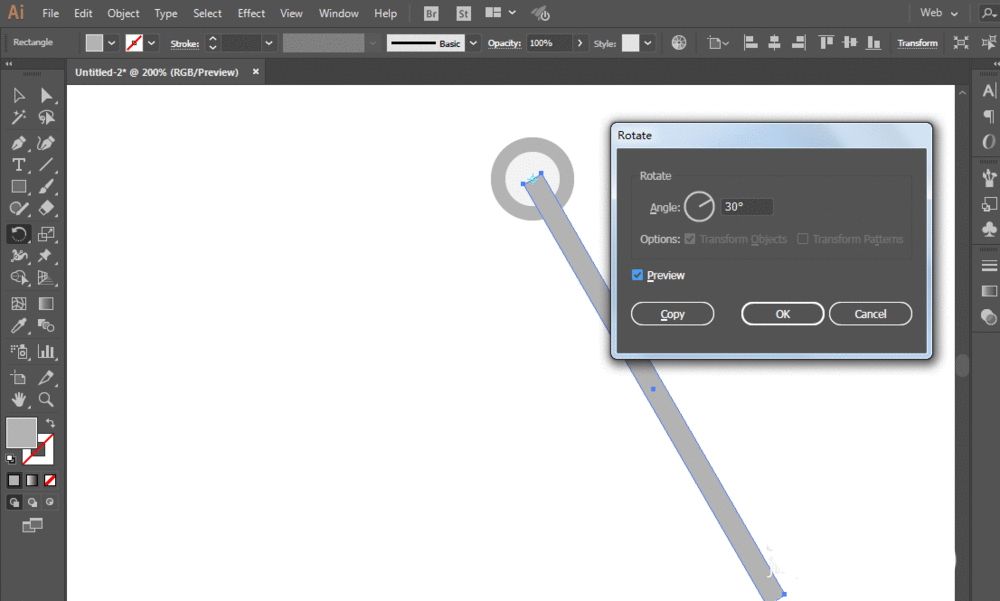Open the Web workspace dropdown
This screenshot has height=601, width=1000.
coord(939,13)
